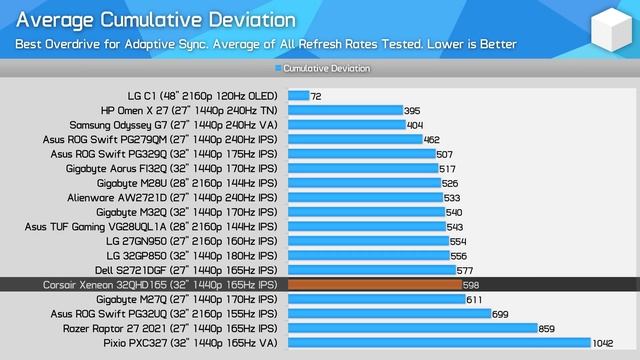Screen dimensions: 640x360
Task: Select the 'LG 32GP850' label
Action: coord(192,256)
